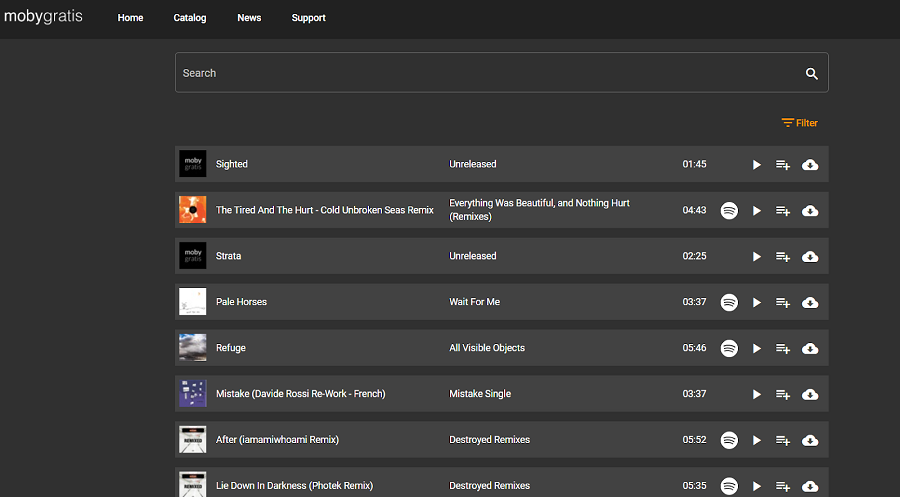The image size is (900, 497).
Task: Navigate to the Support page
Action: point(308,18)
